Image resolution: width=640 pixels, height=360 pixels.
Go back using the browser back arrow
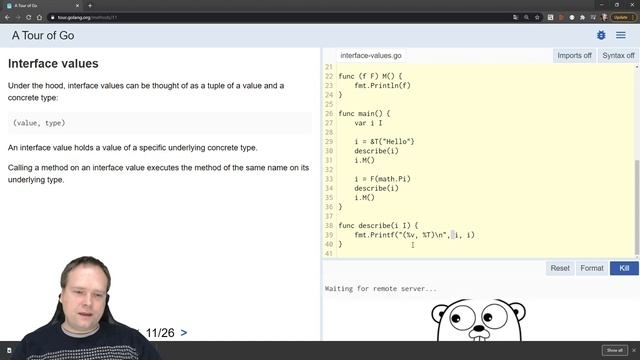click(x=7, y=18)
